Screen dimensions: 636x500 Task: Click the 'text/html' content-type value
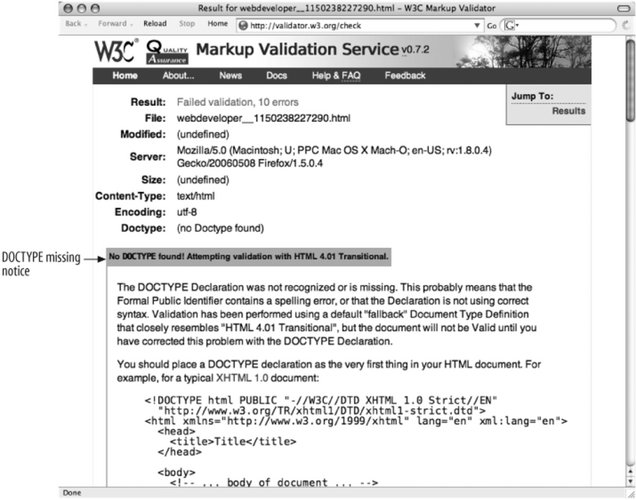click(x=196, y=196)
